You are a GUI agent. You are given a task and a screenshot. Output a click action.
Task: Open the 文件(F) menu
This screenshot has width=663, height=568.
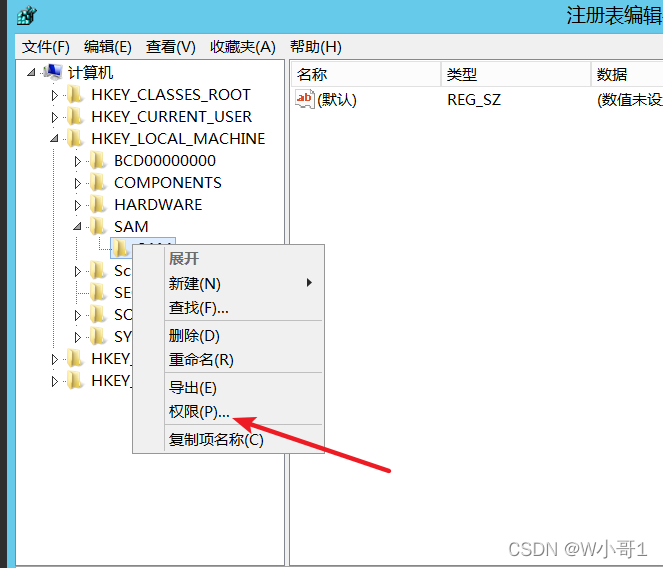click(46, 47)
